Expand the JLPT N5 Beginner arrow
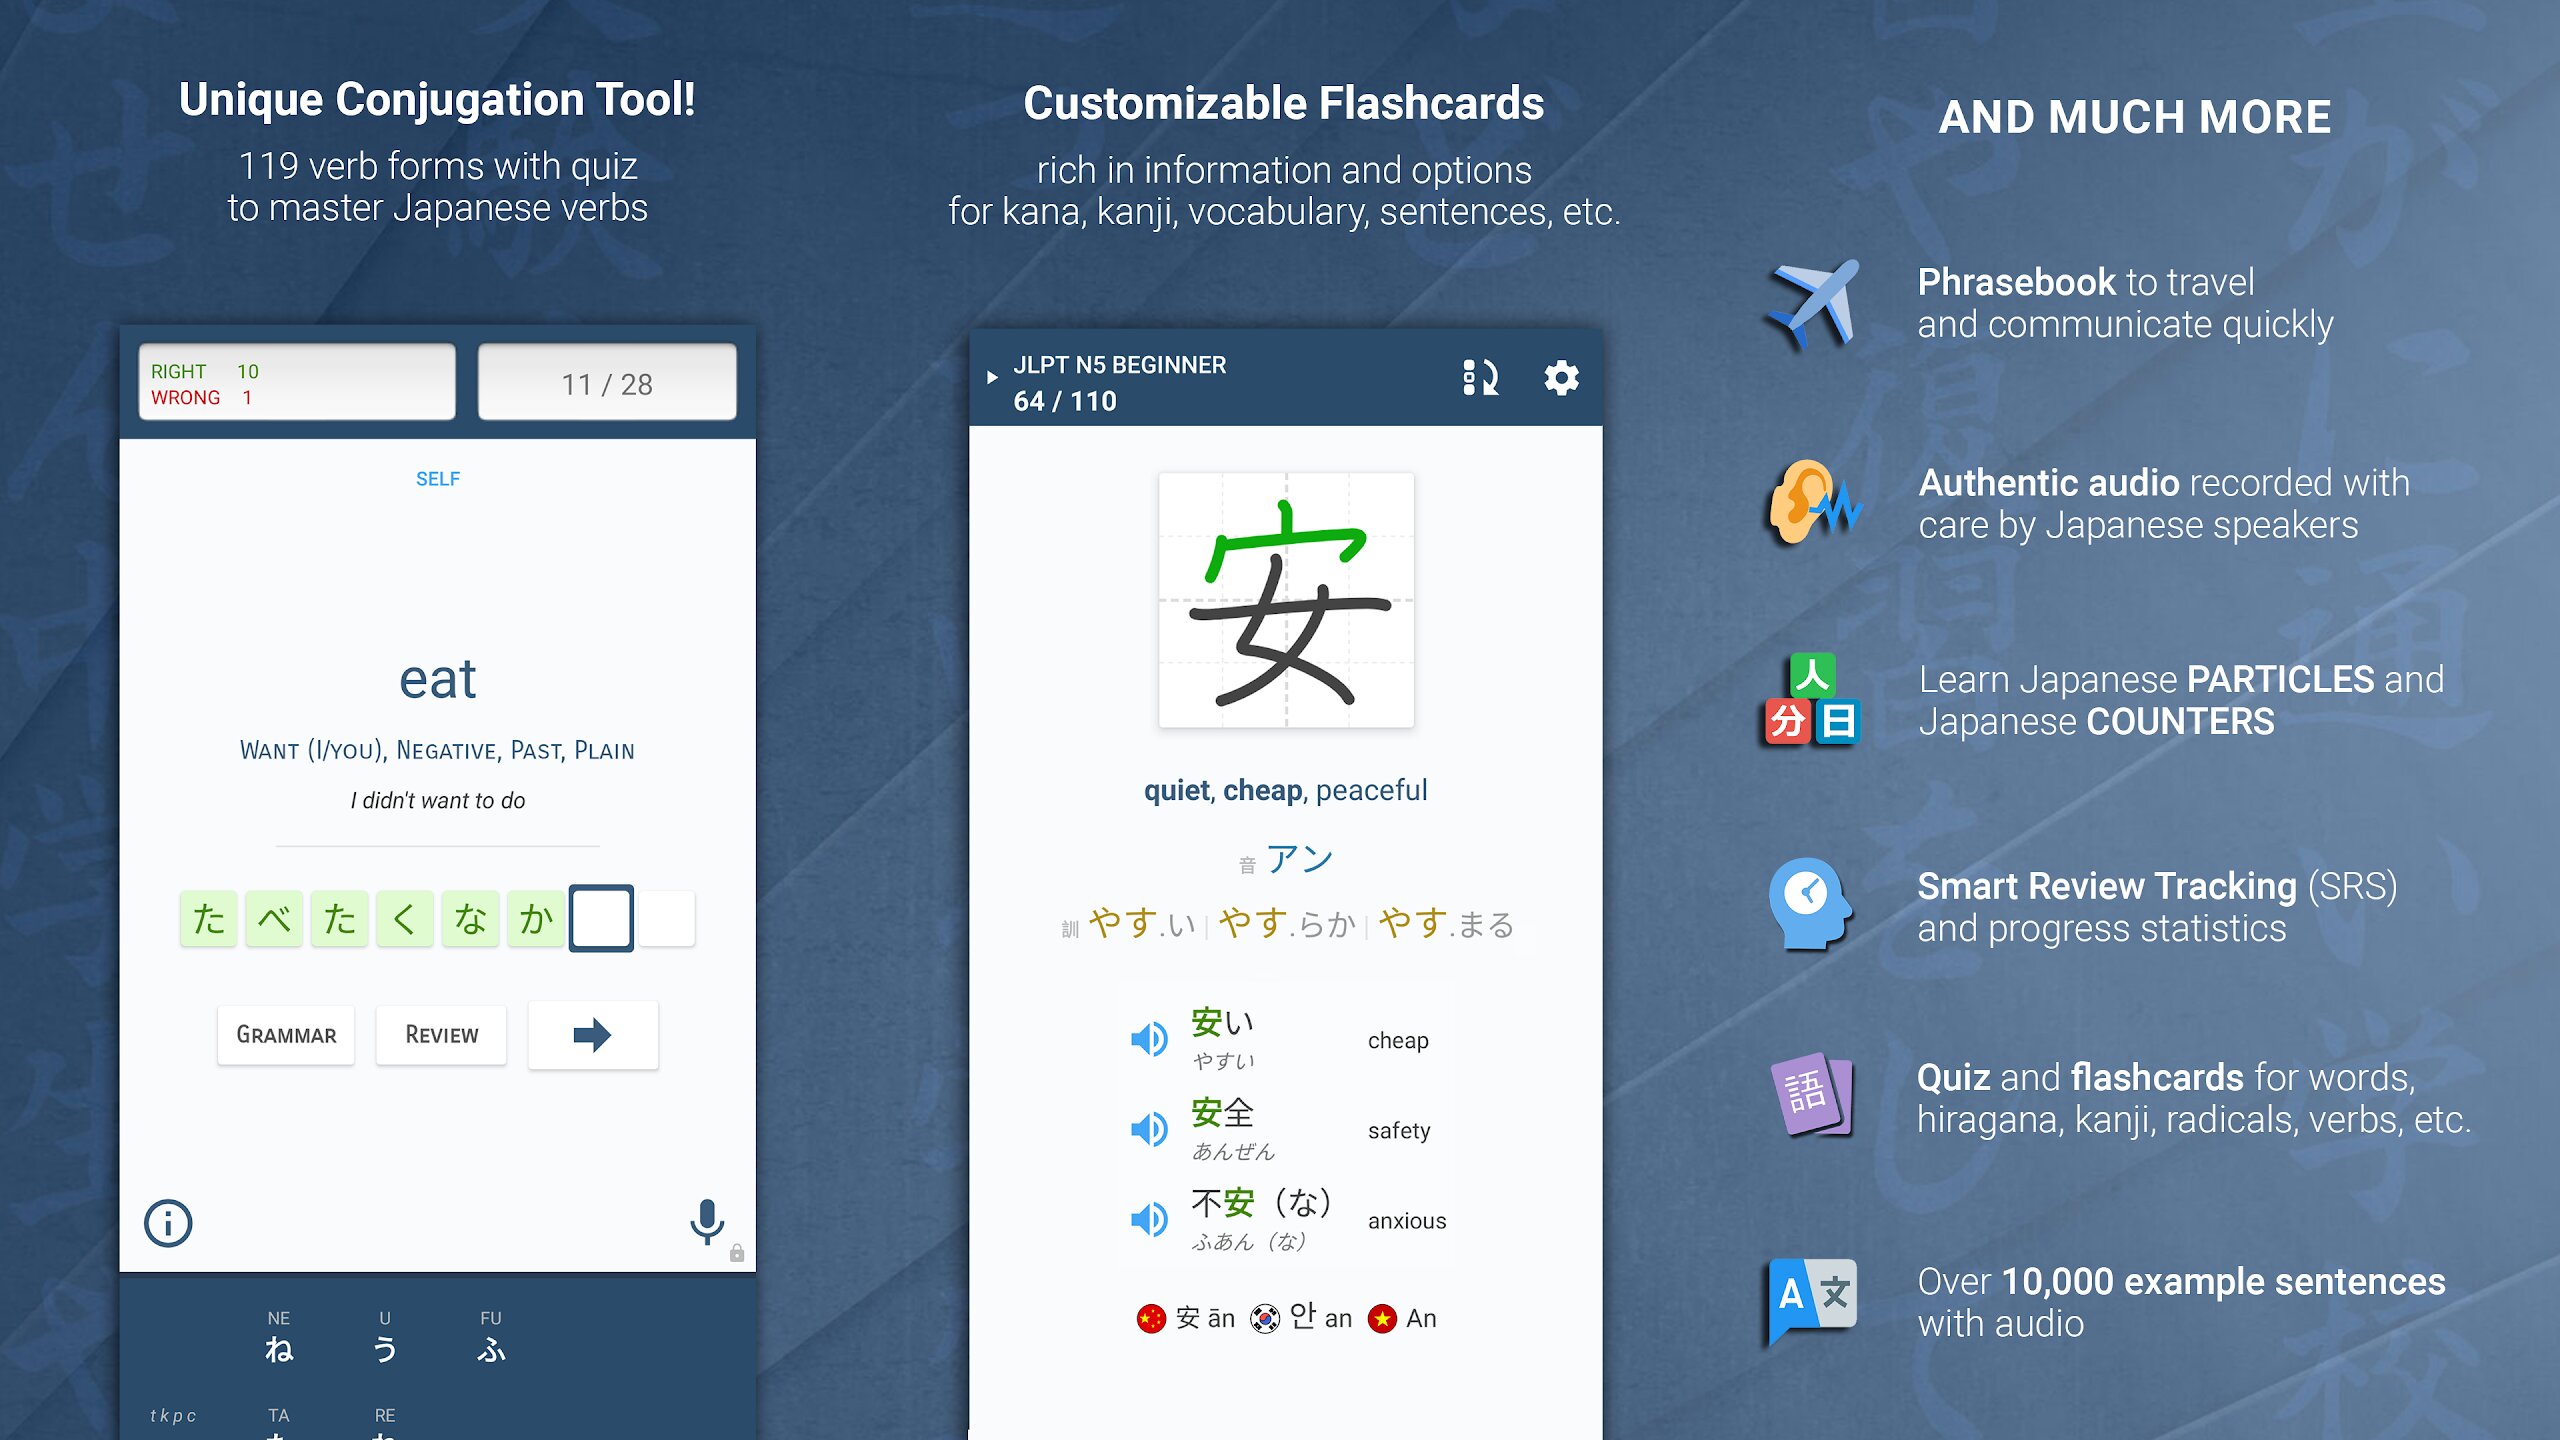 (x=991, y=378)
